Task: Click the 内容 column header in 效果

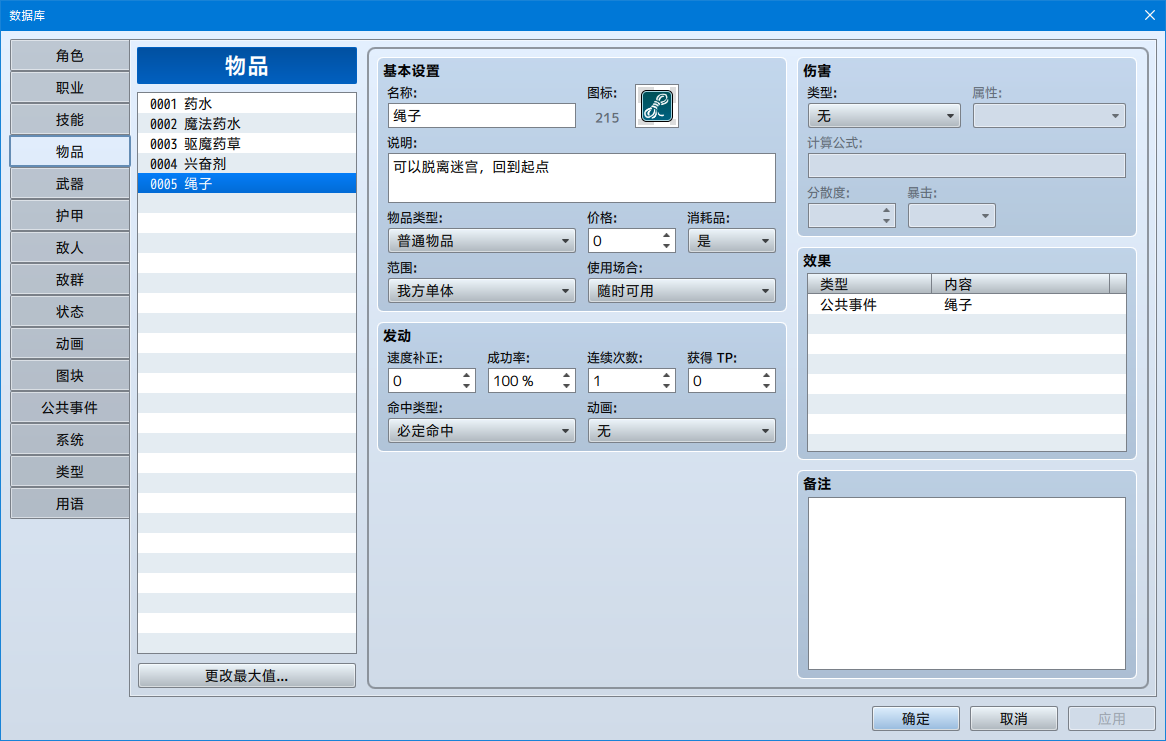Action: [x=1020, y=284]
